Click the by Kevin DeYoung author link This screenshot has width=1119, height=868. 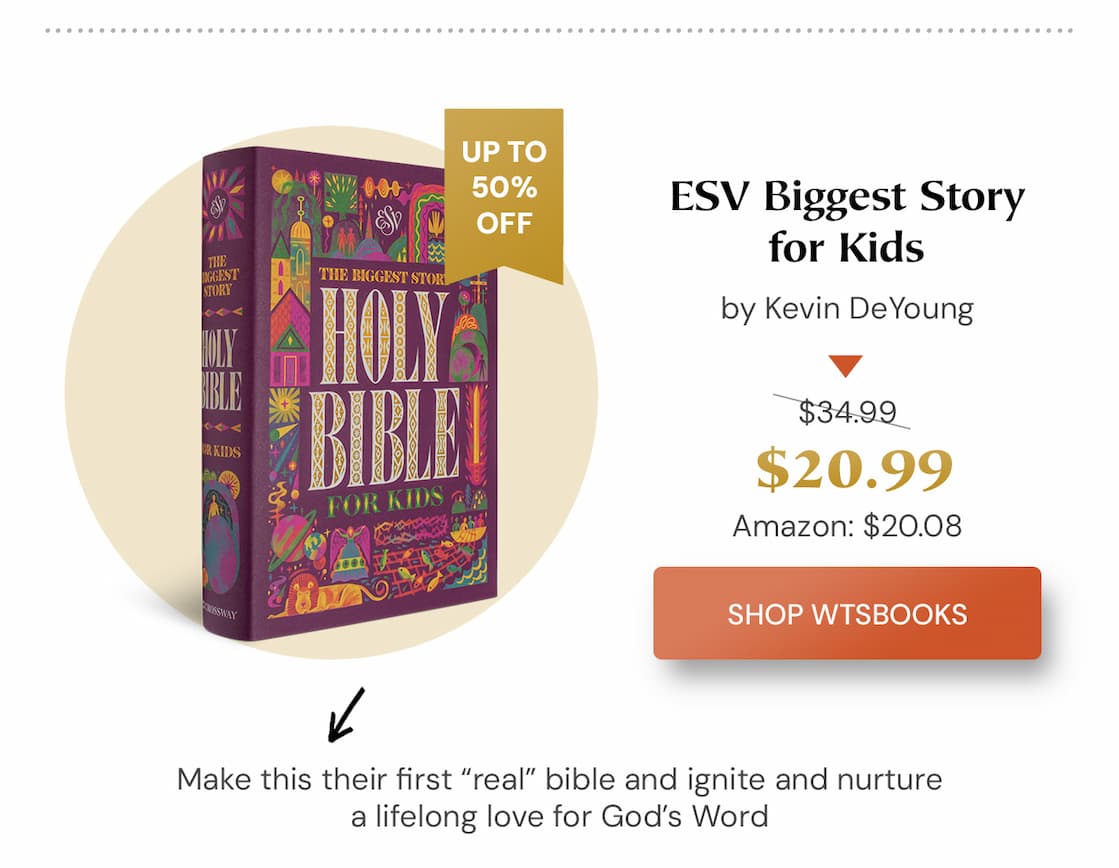846,308
